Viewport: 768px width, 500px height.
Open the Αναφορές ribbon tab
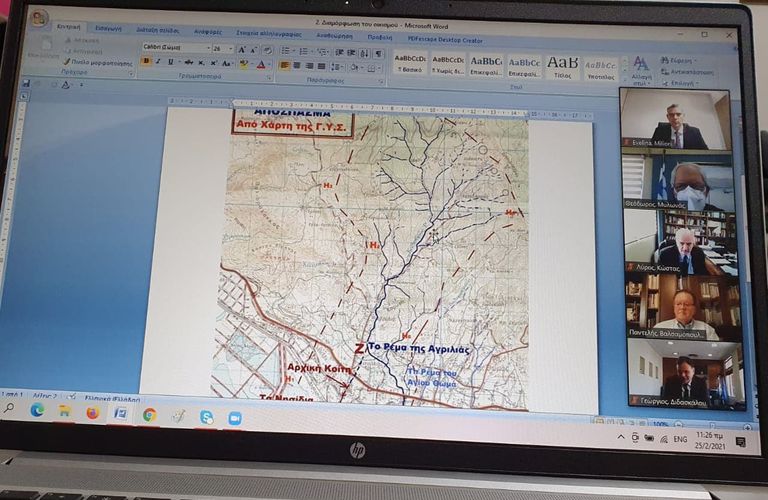click(x=208, y=32)
